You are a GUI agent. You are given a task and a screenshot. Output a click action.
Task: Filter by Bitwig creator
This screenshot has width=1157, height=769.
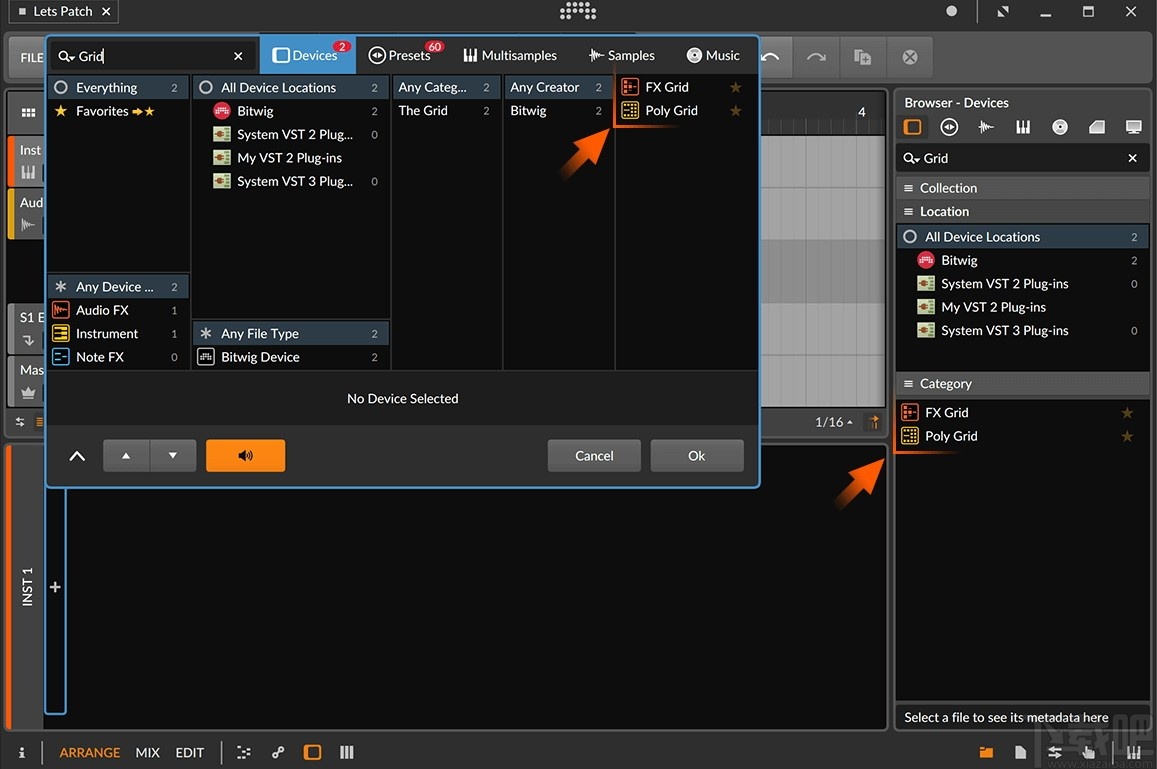[x=559, y=111]
